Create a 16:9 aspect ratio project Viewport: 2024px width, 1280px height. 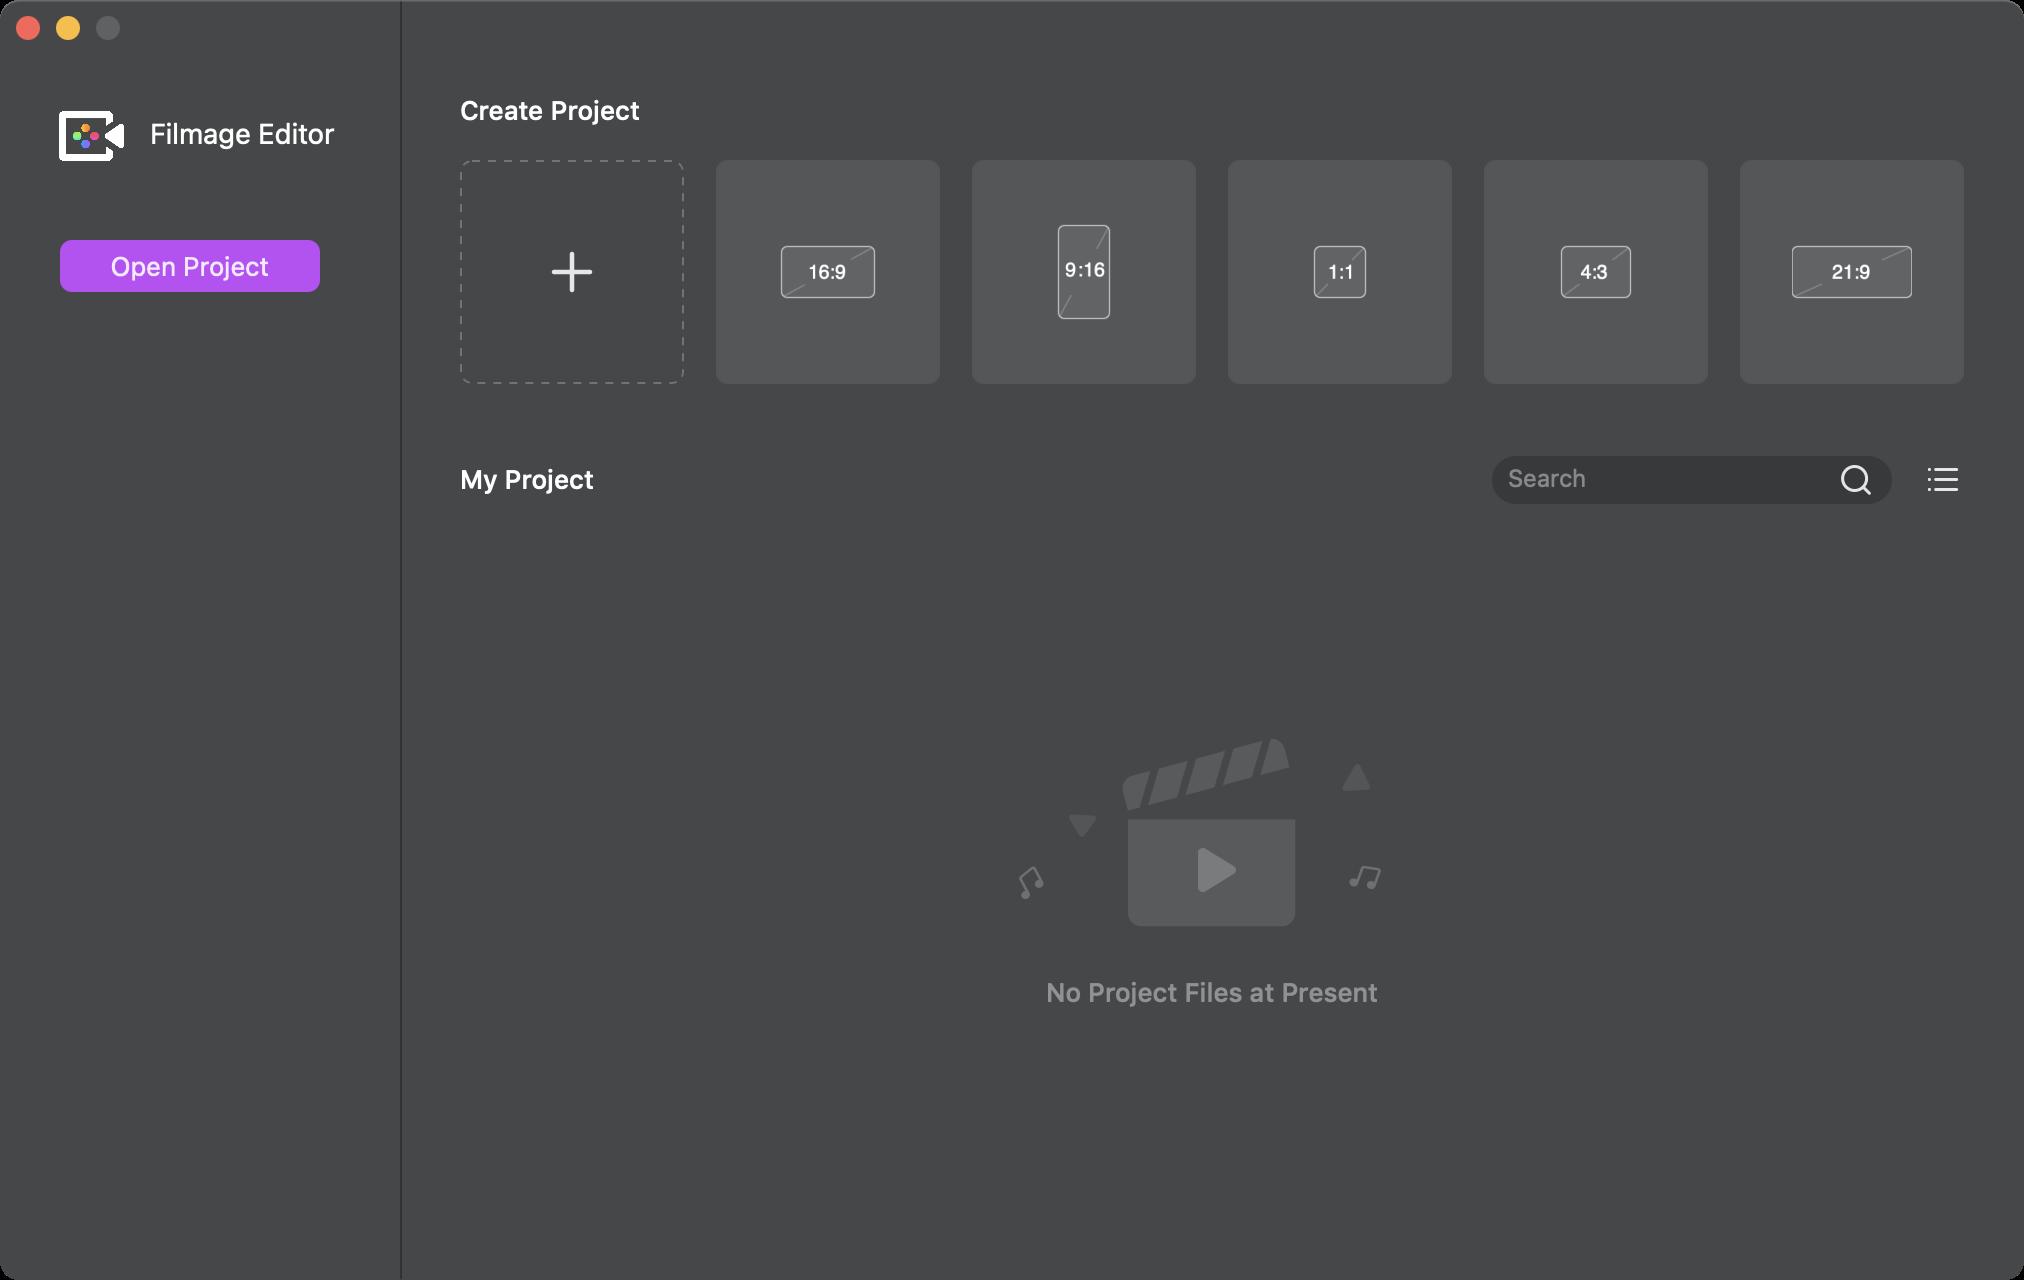pyautogui.click(x=828, y=272)
